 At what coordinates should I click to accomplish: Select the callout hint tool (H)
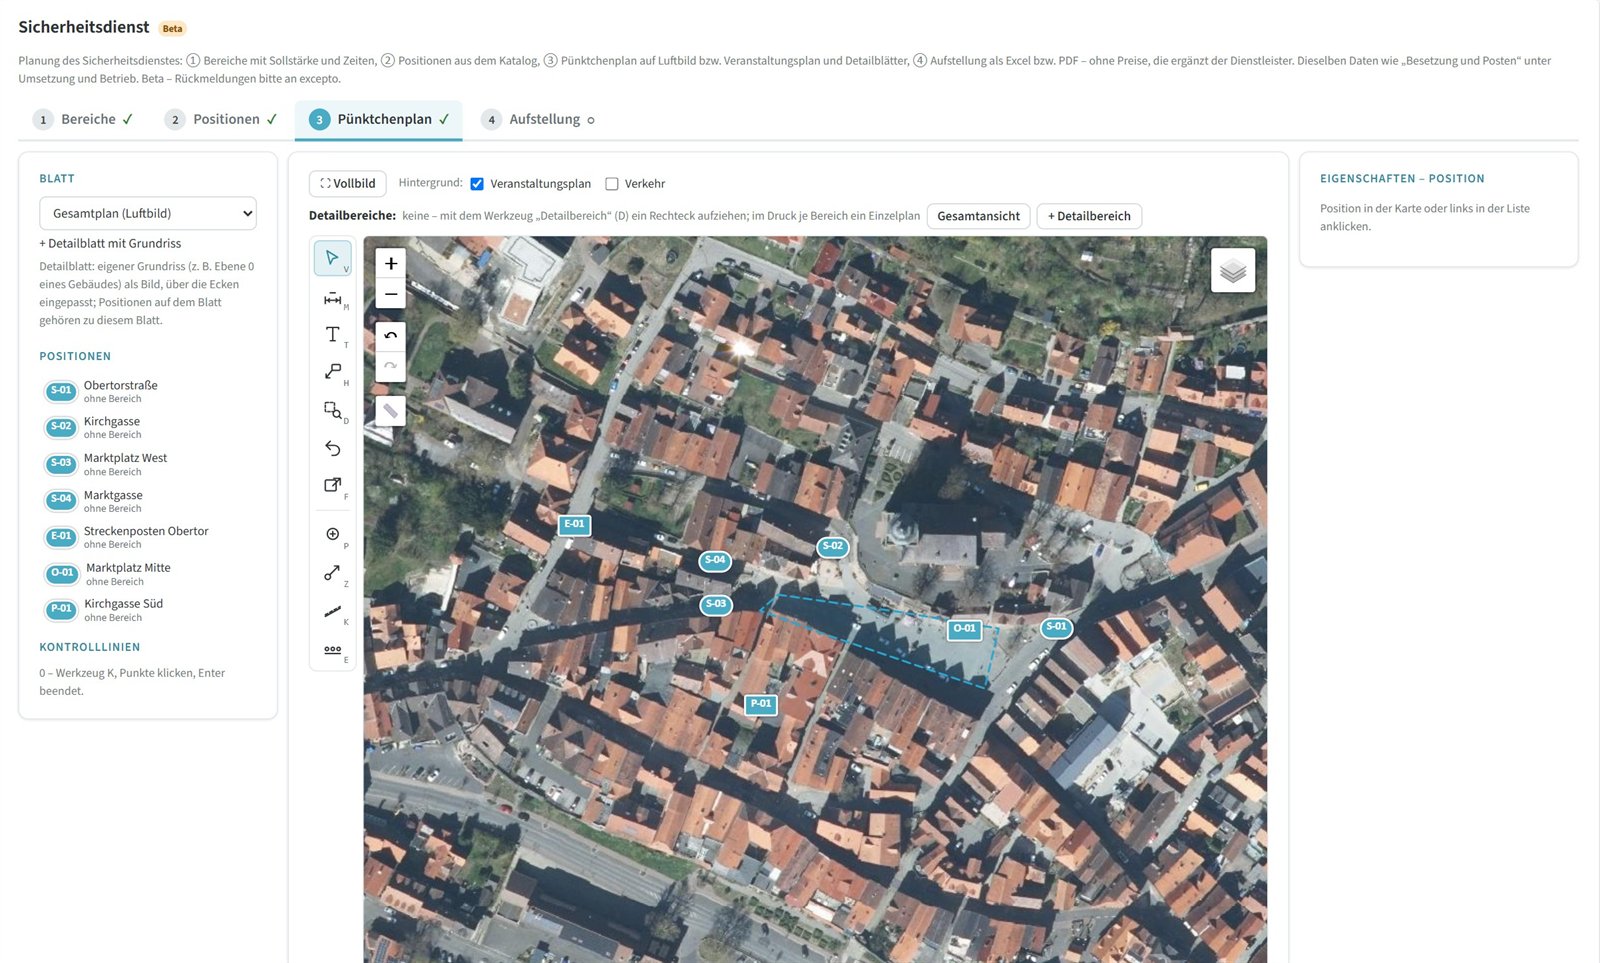(333, 372)
